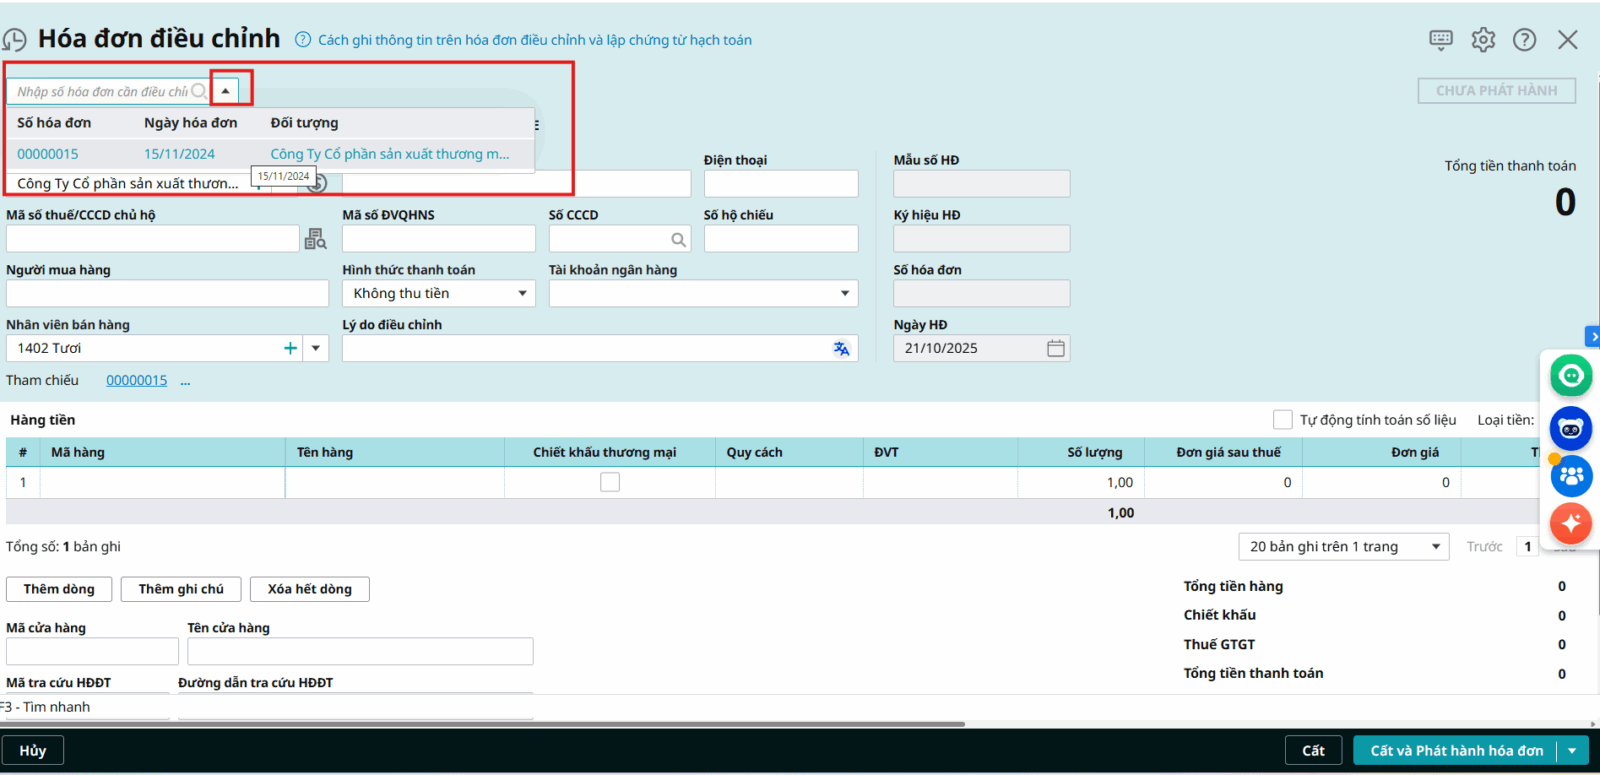Open the 00000015 reference link
Image resolution: width=1600 pixels, height=775 pixels.
point(137,380)
